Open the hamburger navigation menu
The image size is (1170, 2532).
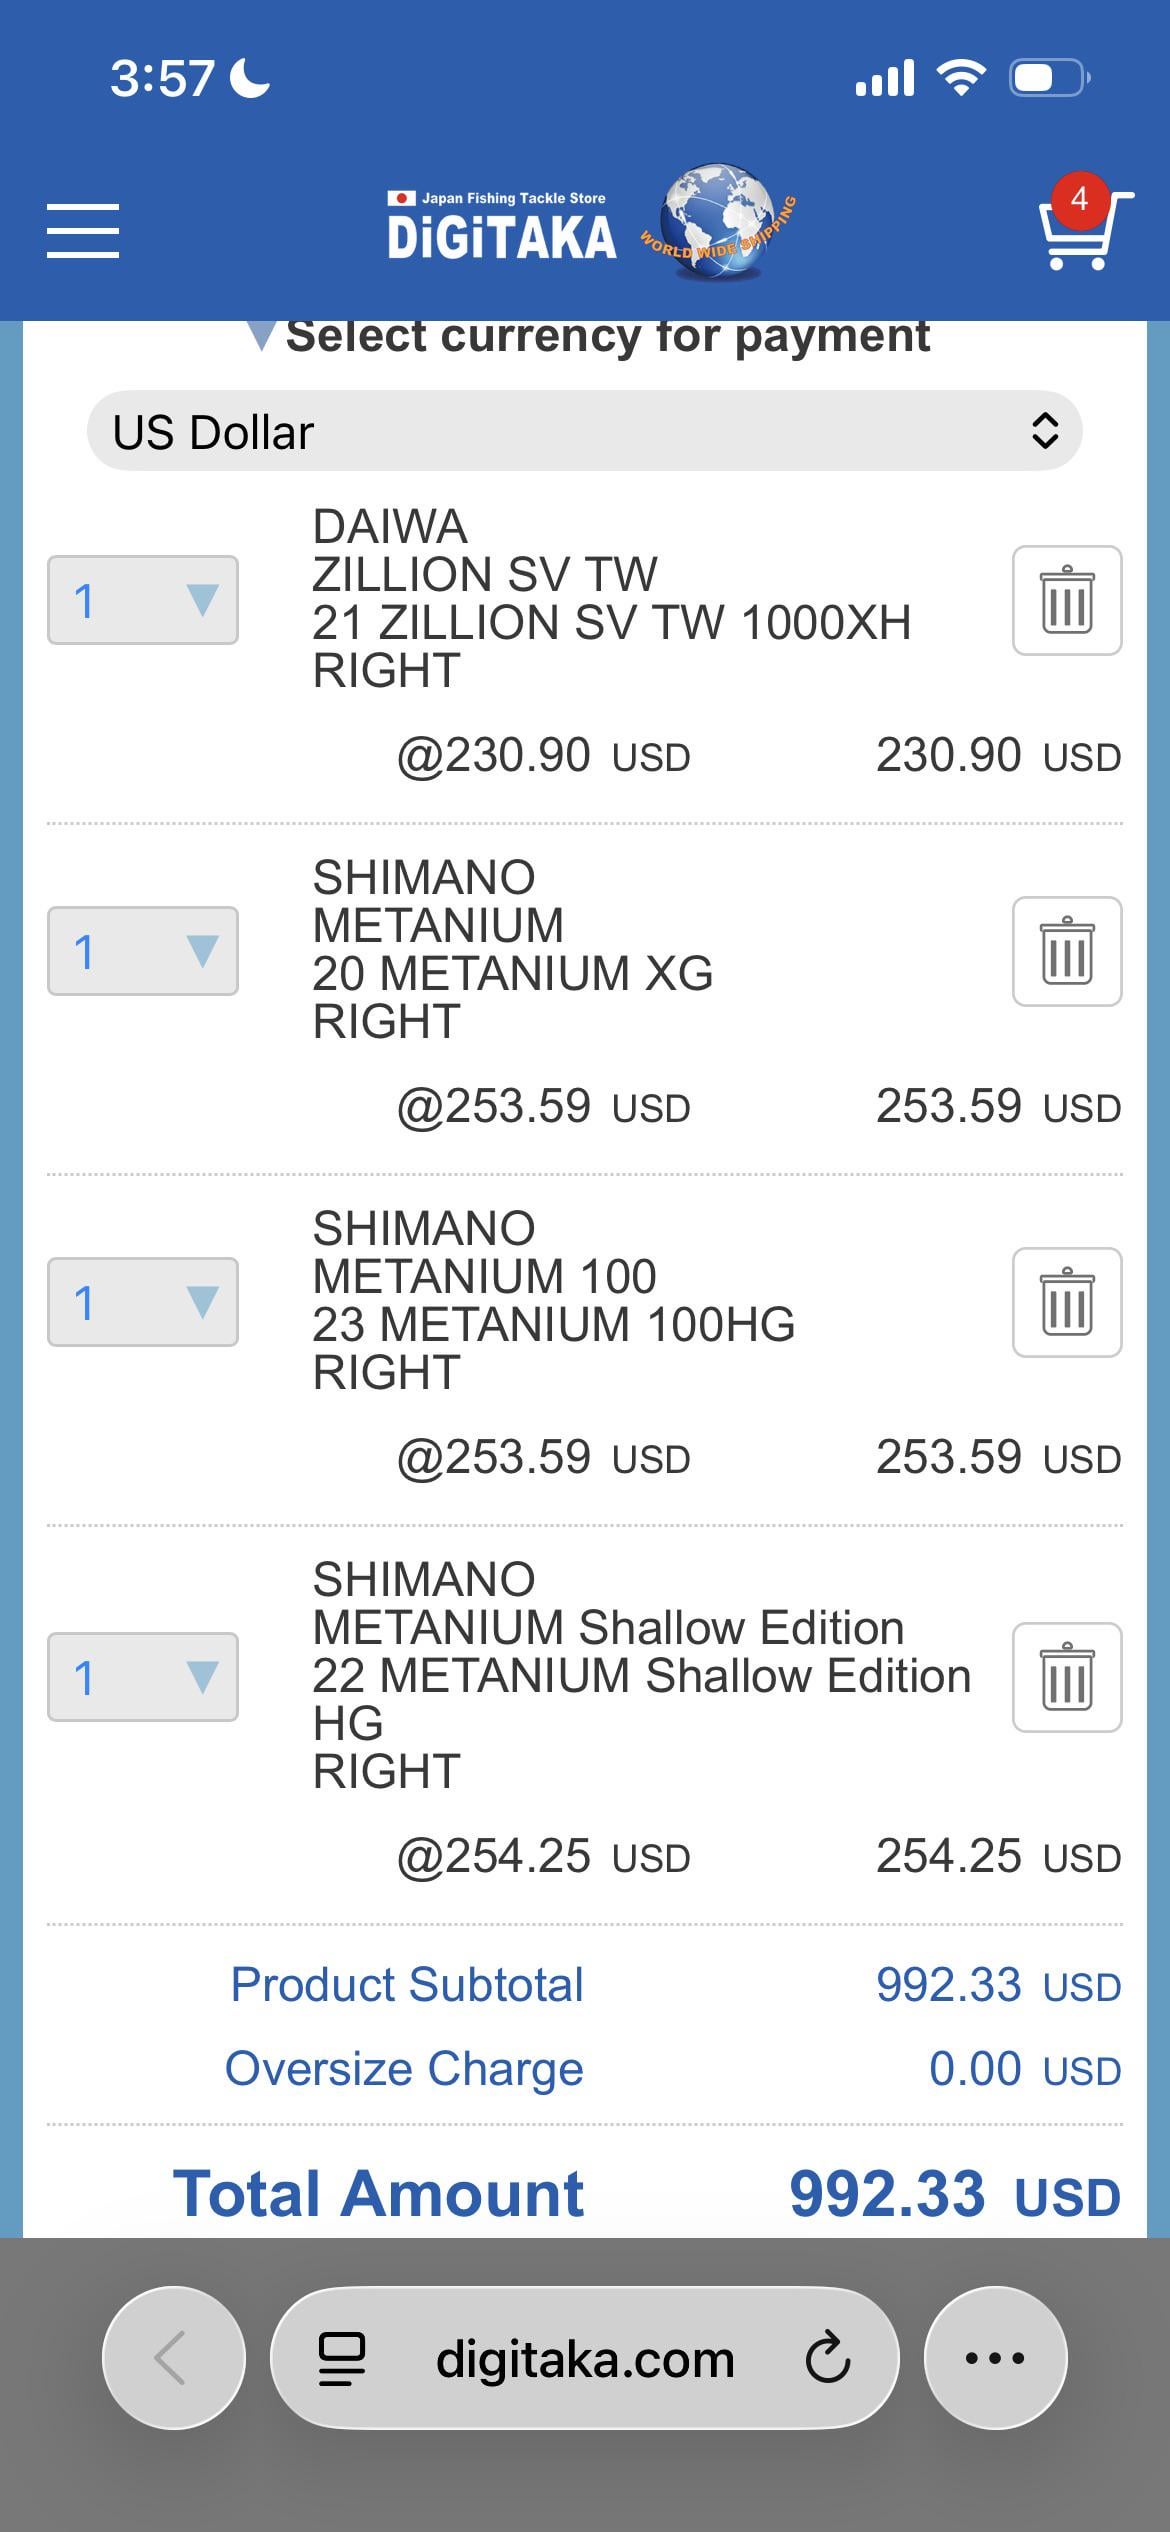(x=83, y=231)
